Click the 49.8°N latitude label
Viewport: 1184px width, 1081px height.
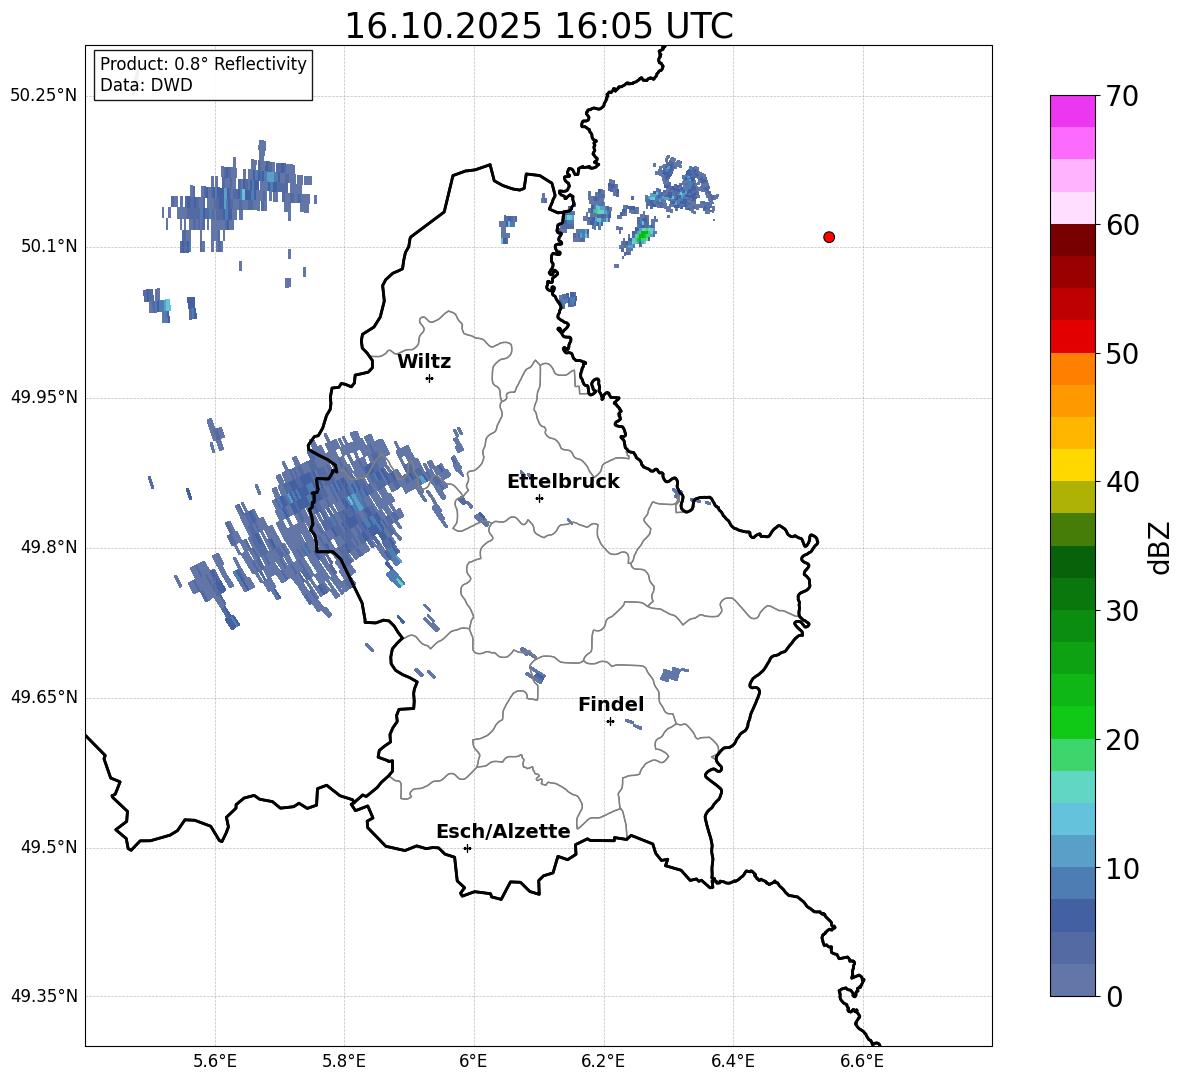[x=48, y=547]
